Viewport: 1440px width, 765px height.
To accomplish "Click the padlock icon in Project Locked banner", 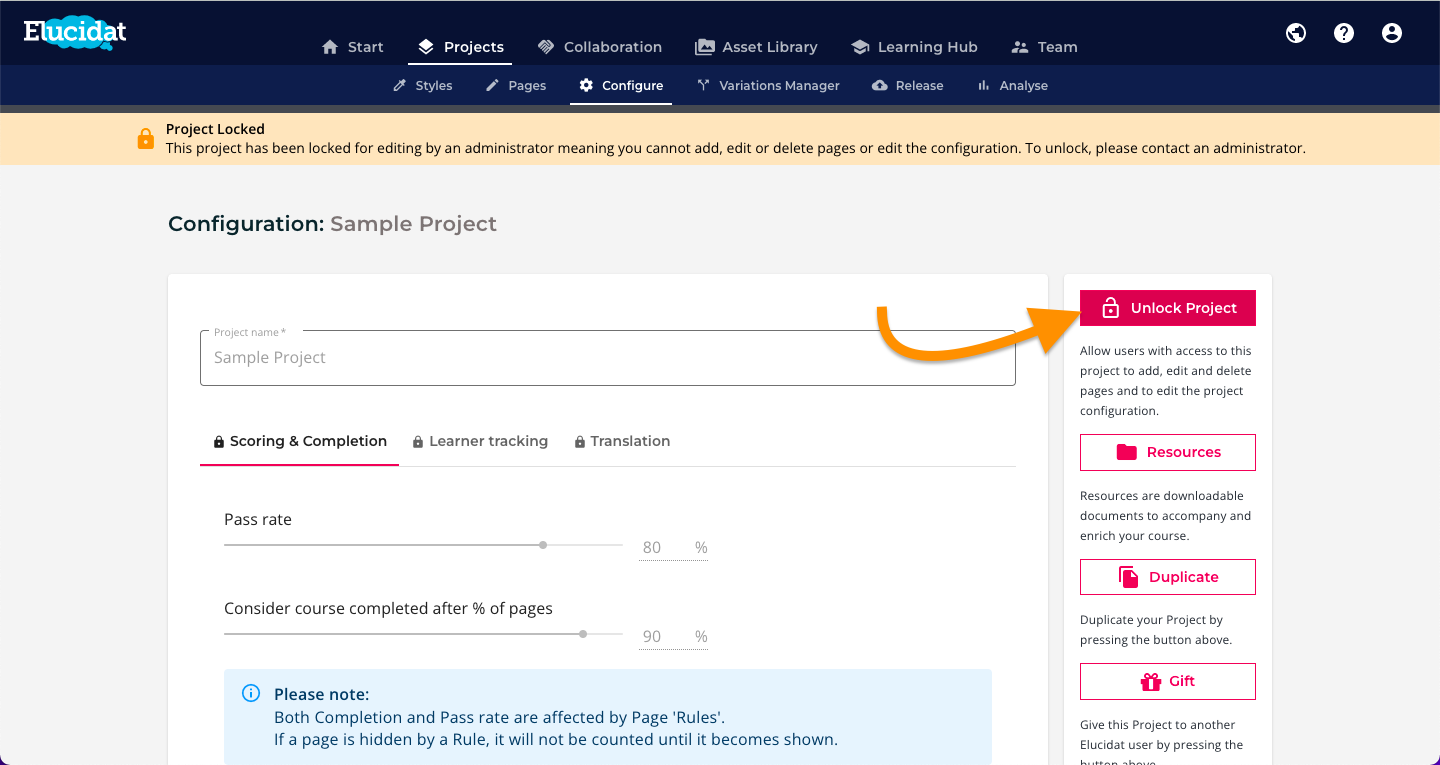I will pos(146,138).
